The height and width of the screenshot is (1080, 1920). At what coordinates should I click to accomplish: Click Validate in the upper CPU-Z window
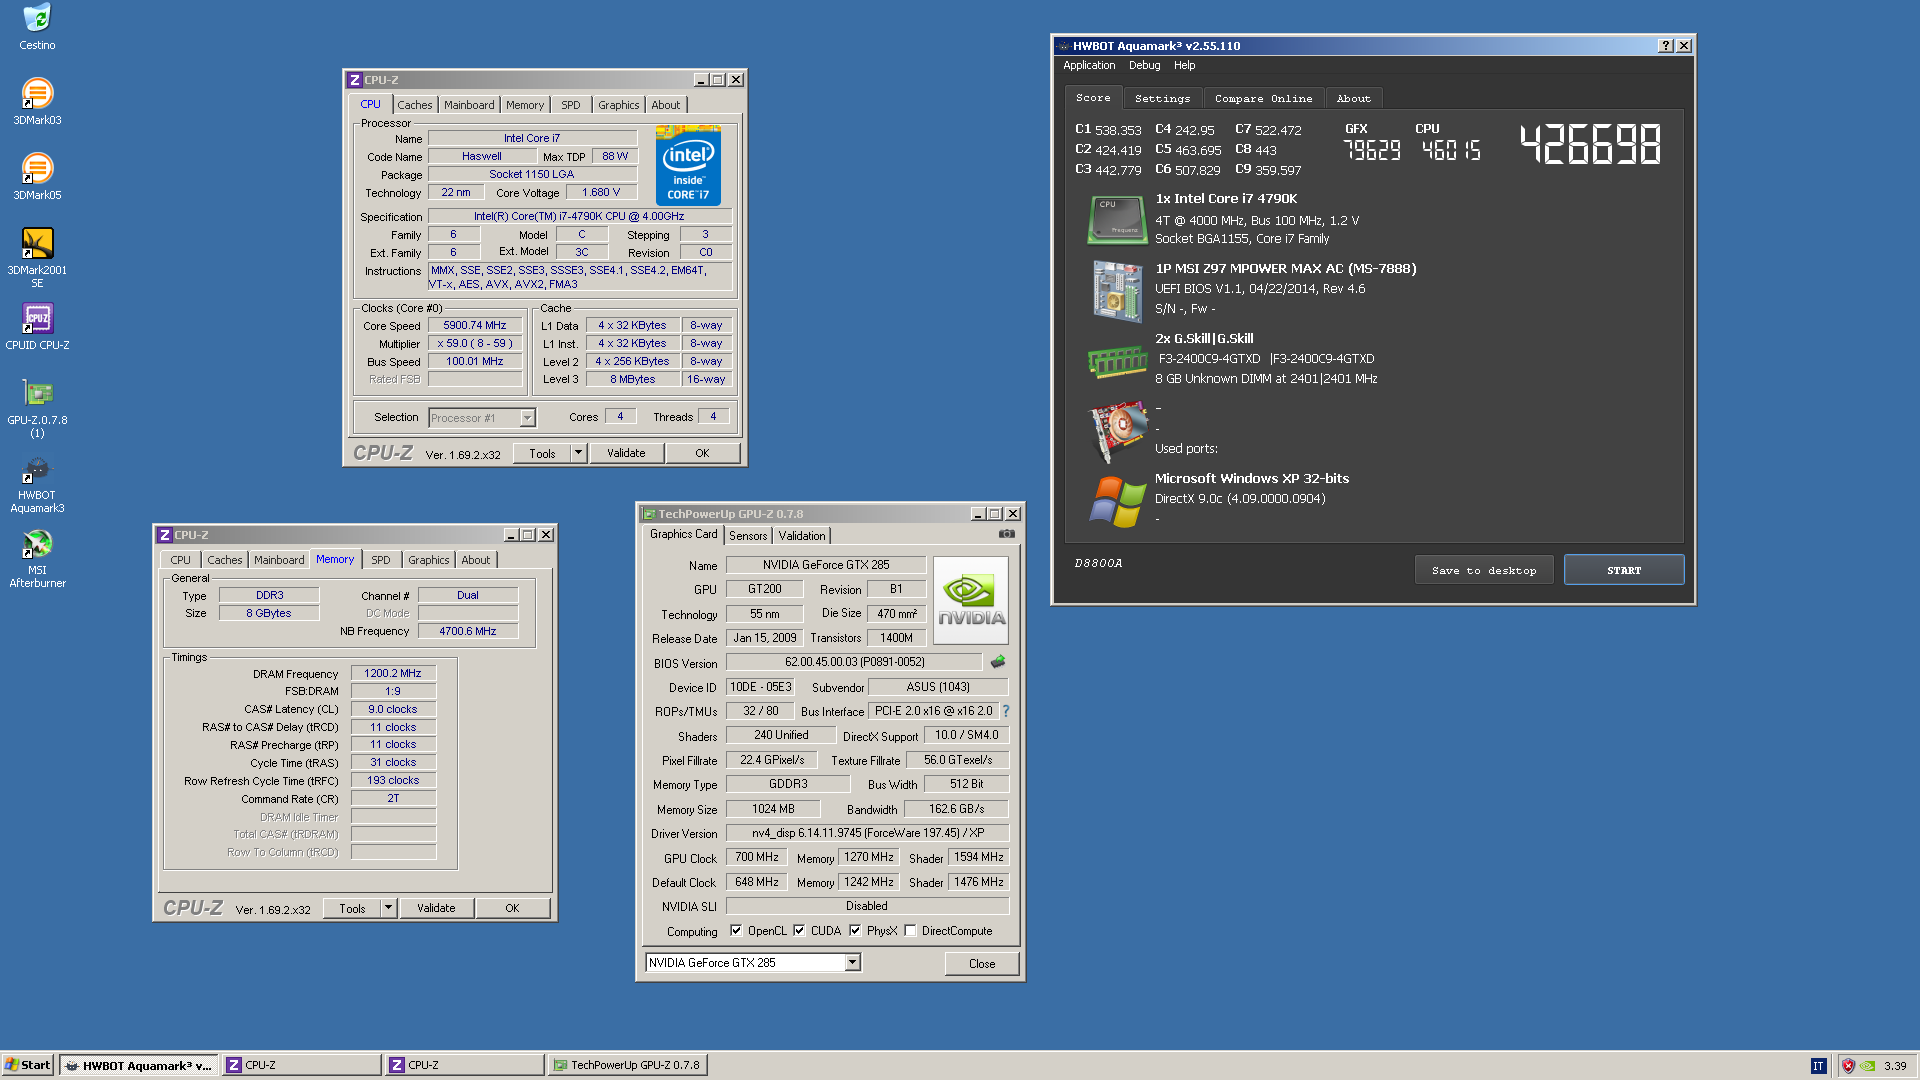[x=626, y=453]
